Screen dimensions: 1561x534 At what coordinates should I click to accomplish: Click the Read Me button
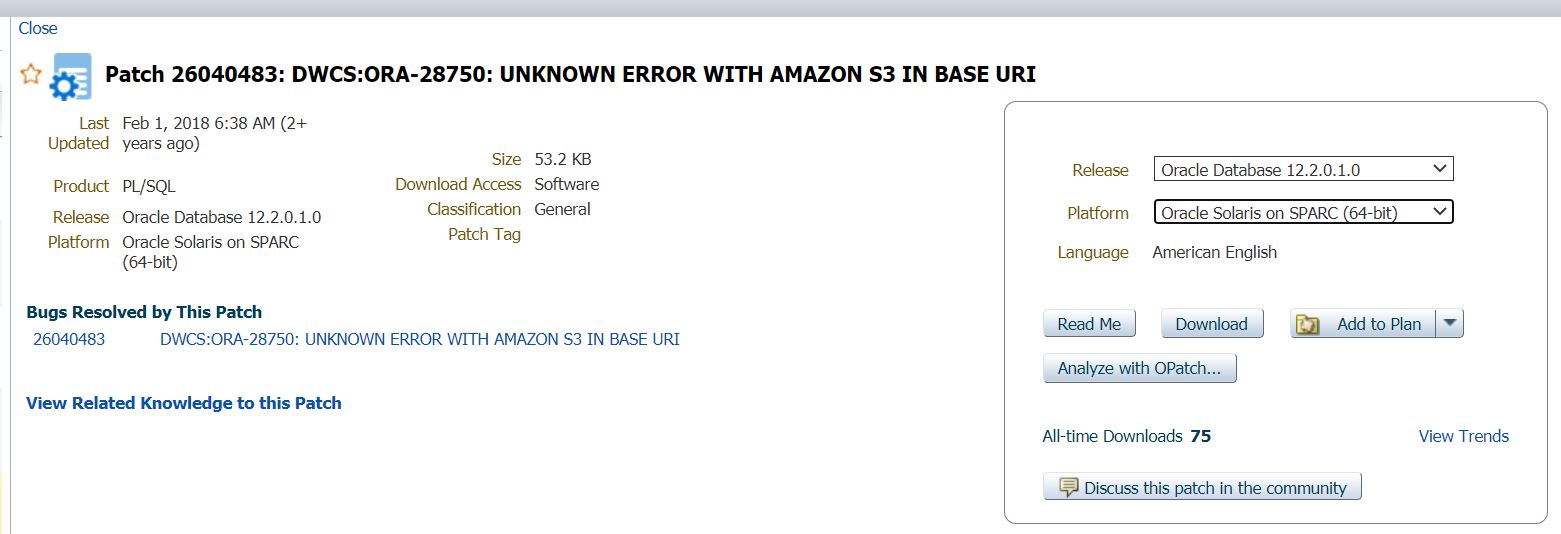click(x=1089, y=324)
